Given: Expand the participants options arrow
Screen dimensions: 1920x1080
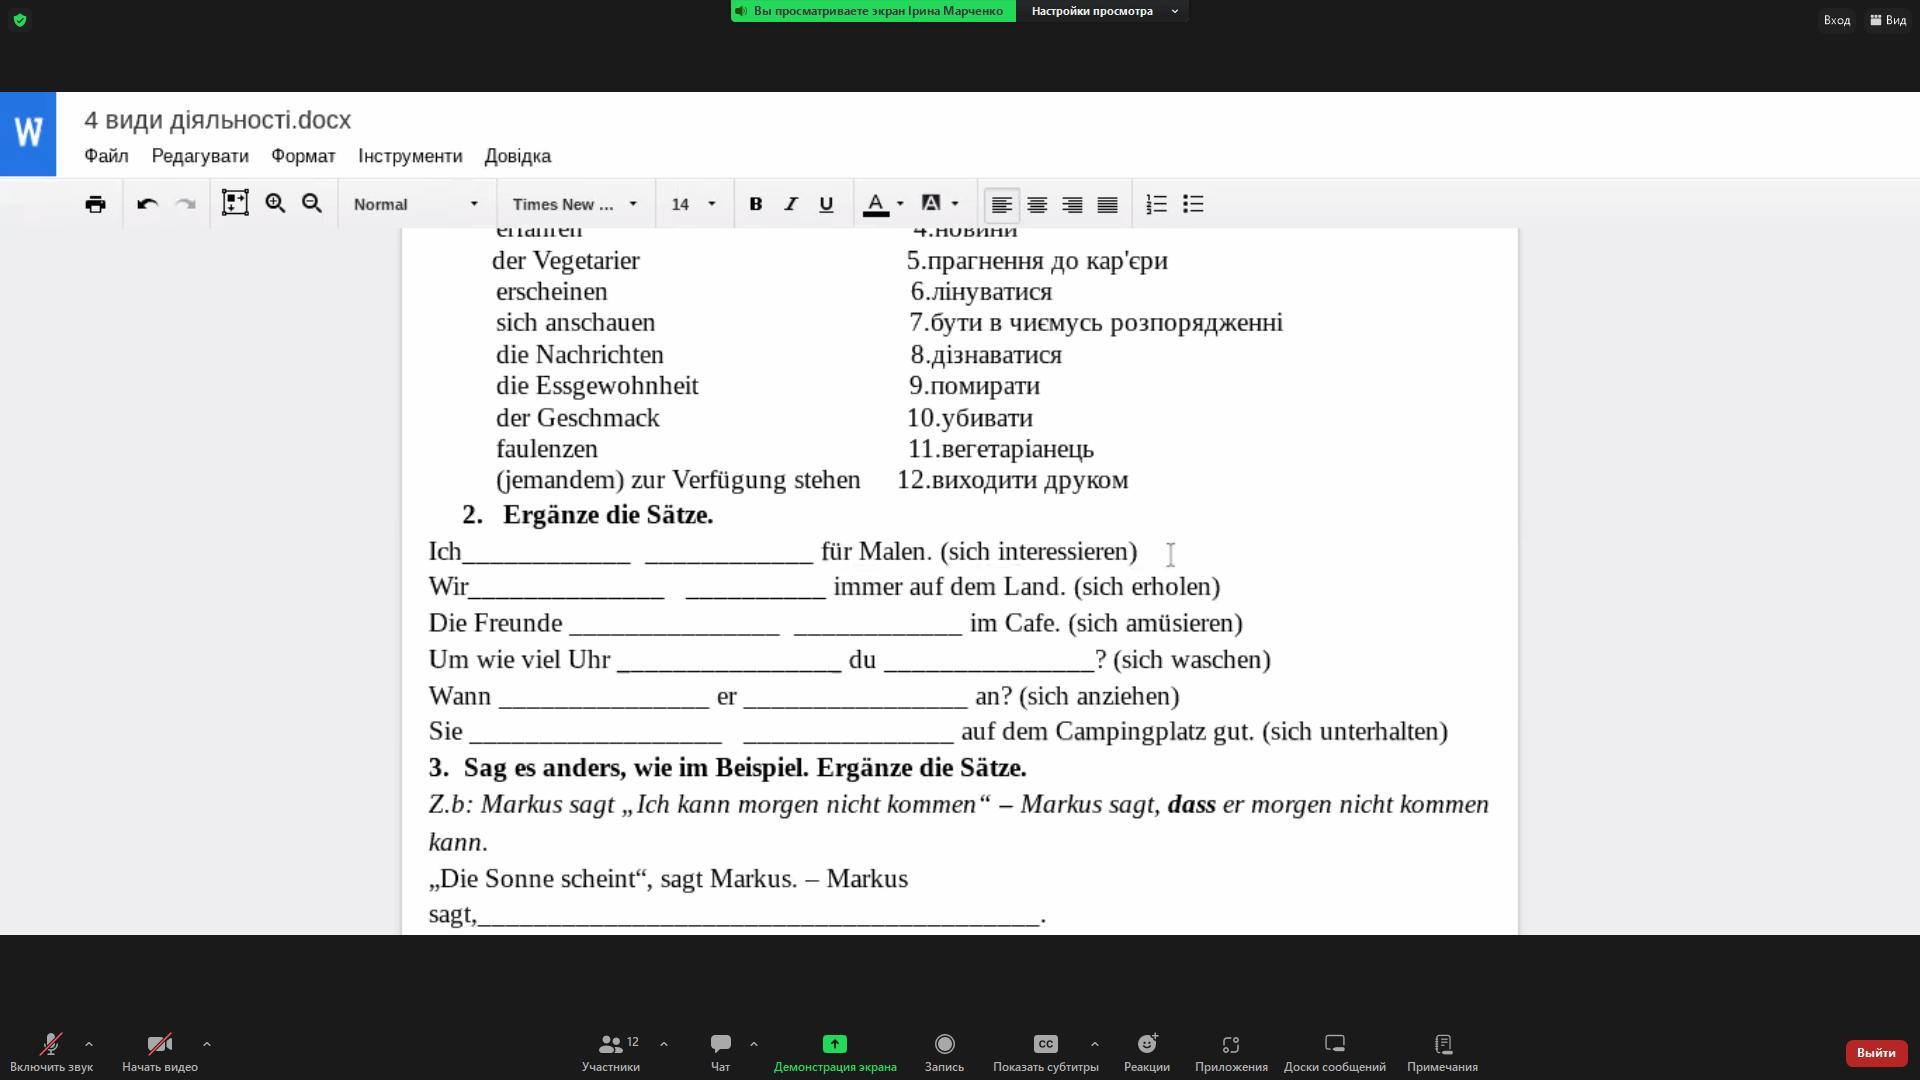Looking at the screenshot, I should coord(664,1044).
